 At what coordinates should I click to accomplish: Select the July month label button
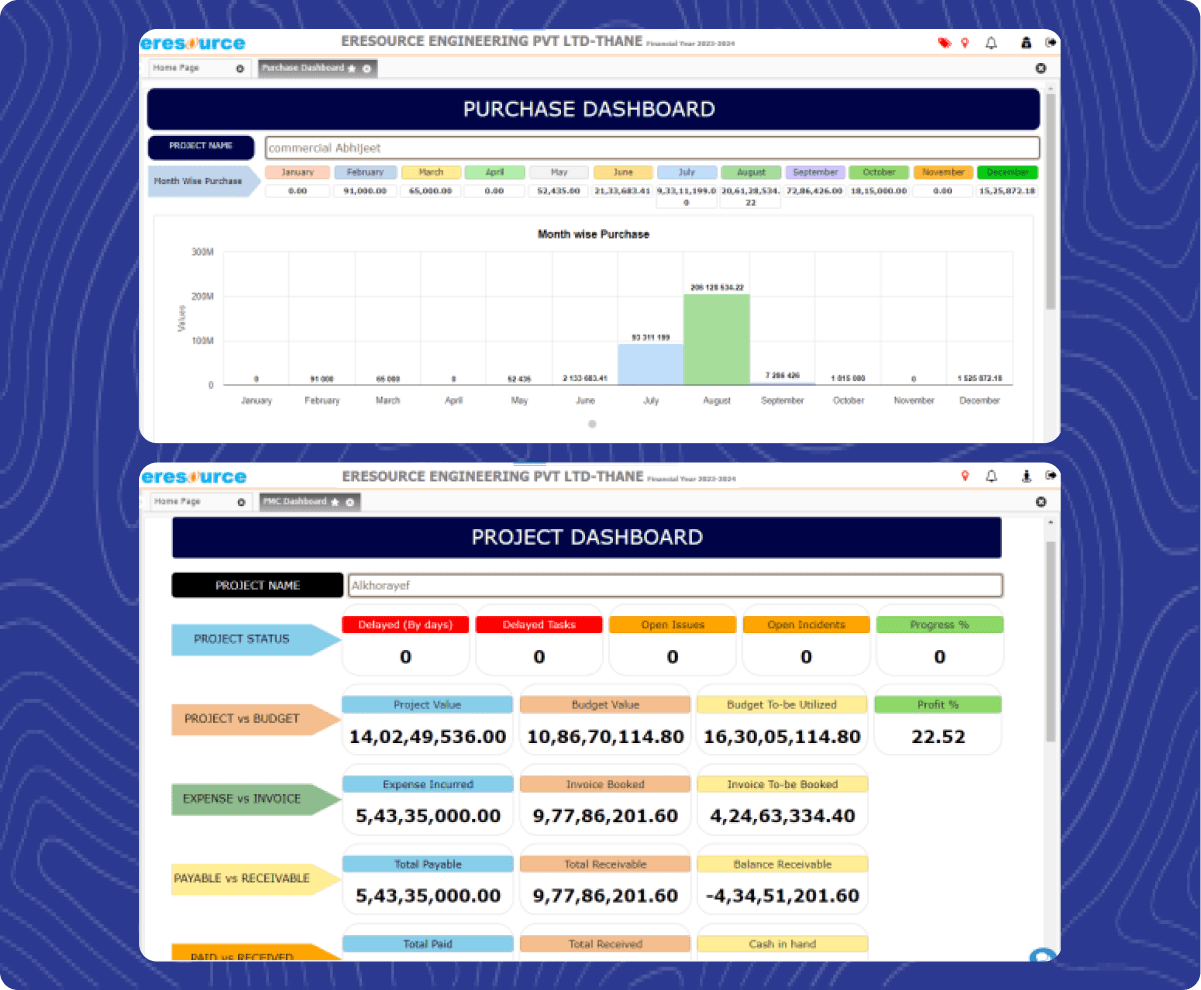pyautogui.click(x=686, y=173)
